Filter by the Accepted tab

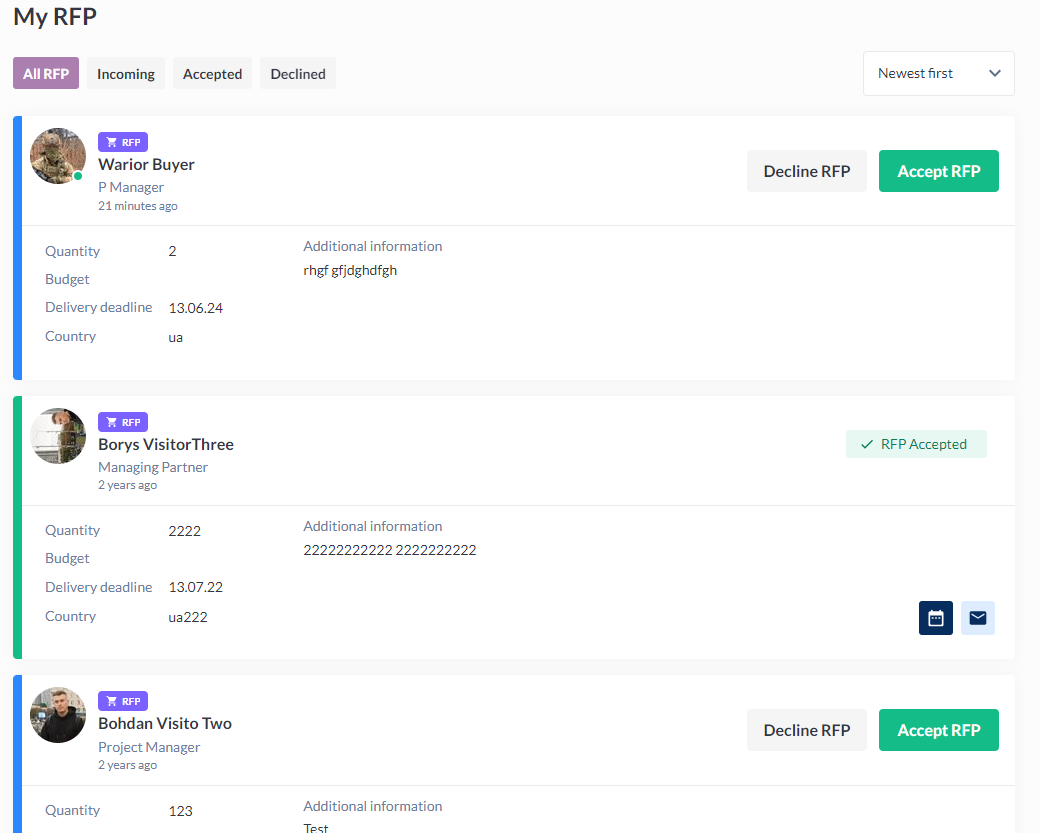pos(212,73)
